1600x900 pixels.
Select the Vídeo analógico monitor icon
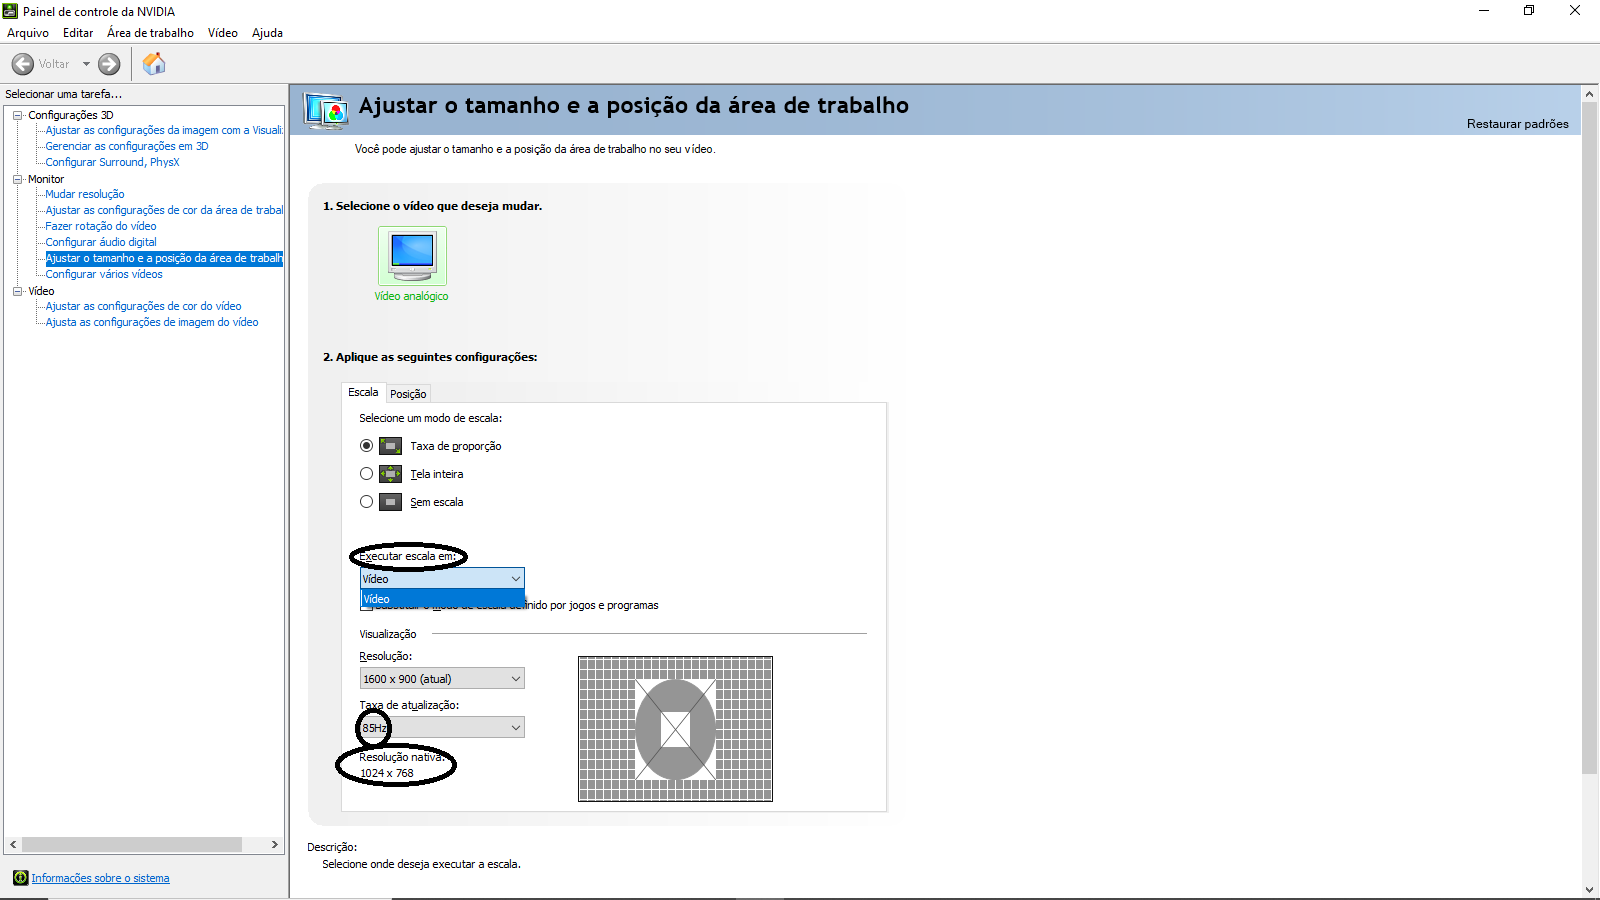(x=412, y=256)
